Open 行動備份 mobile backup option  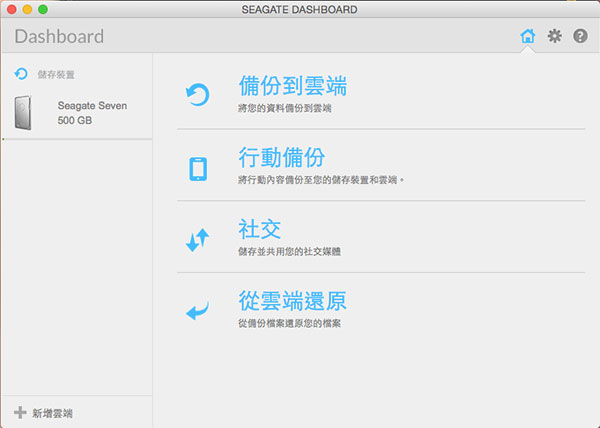click(281, 158)
